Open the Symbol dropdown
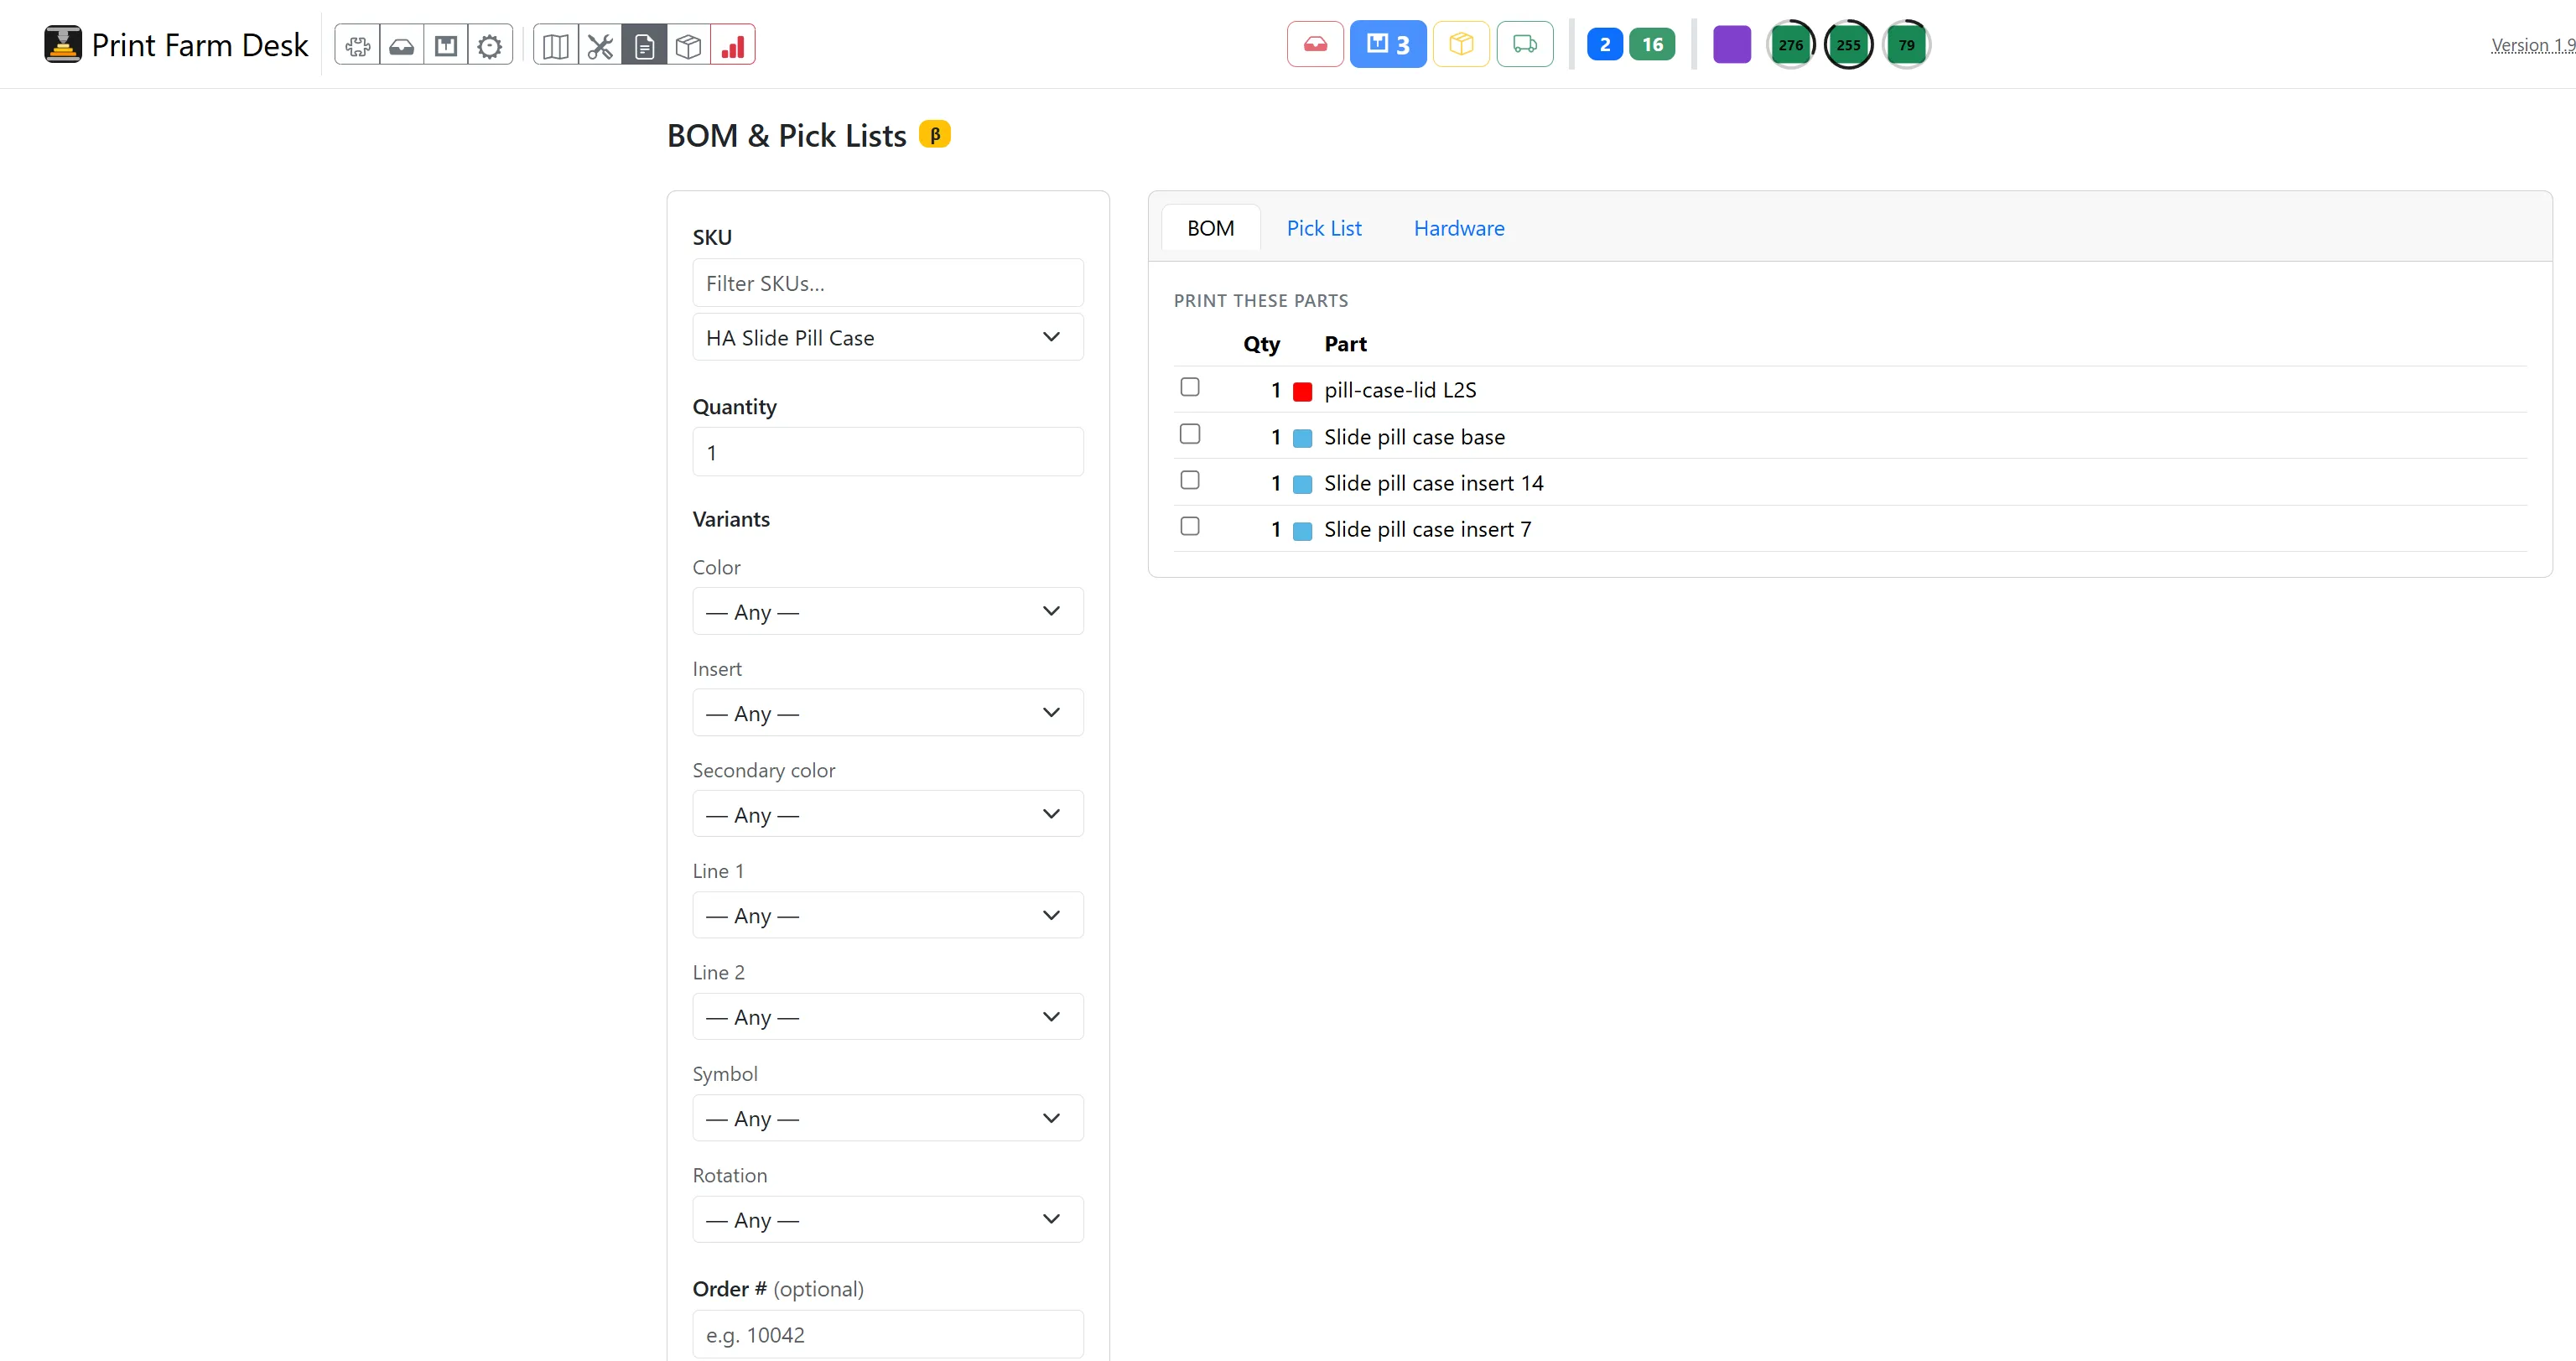Image resolution: width=2576 pixels, height=1361 pixels. tap(888, 1118)
